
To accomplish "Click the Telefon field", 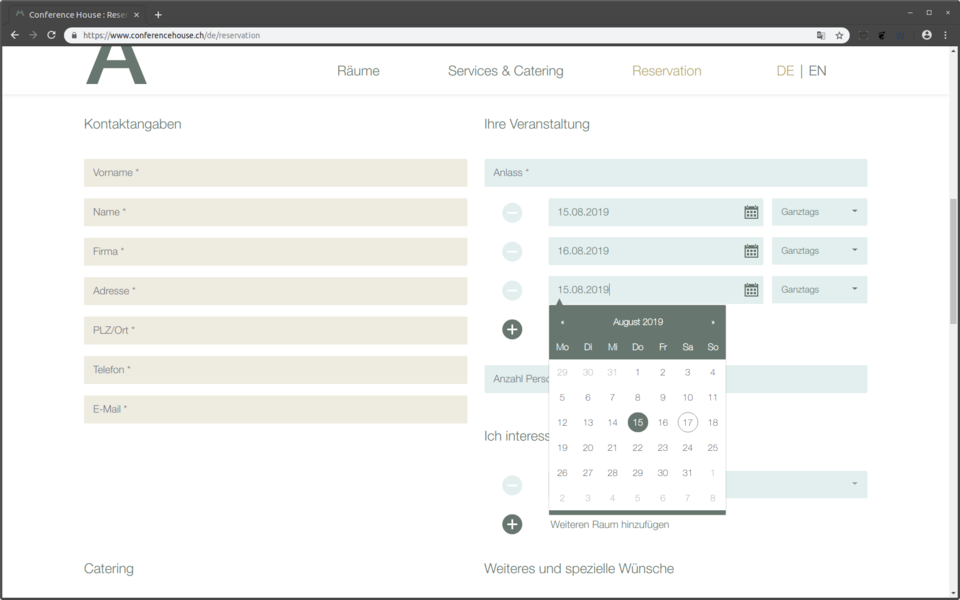I will [276, 370].
